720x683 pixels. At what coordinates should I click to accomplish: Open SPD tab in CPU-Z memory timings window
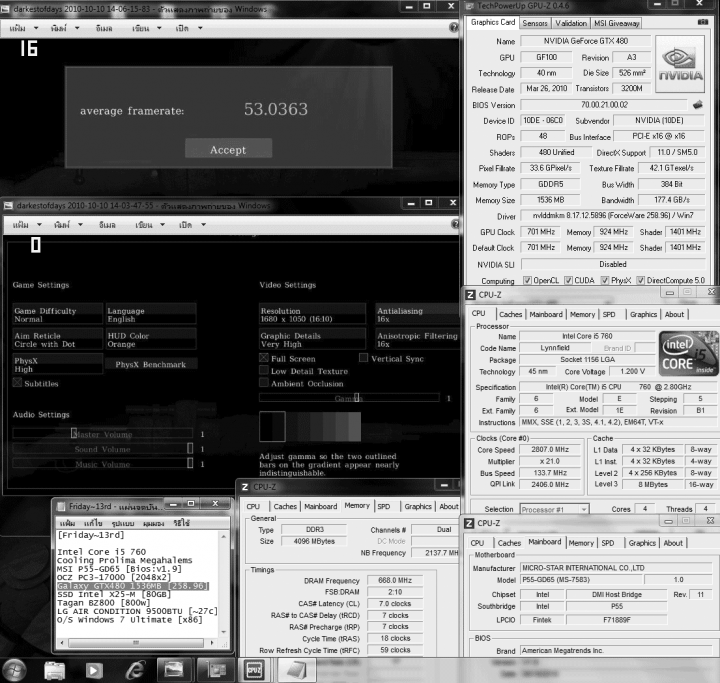point(383,506)
